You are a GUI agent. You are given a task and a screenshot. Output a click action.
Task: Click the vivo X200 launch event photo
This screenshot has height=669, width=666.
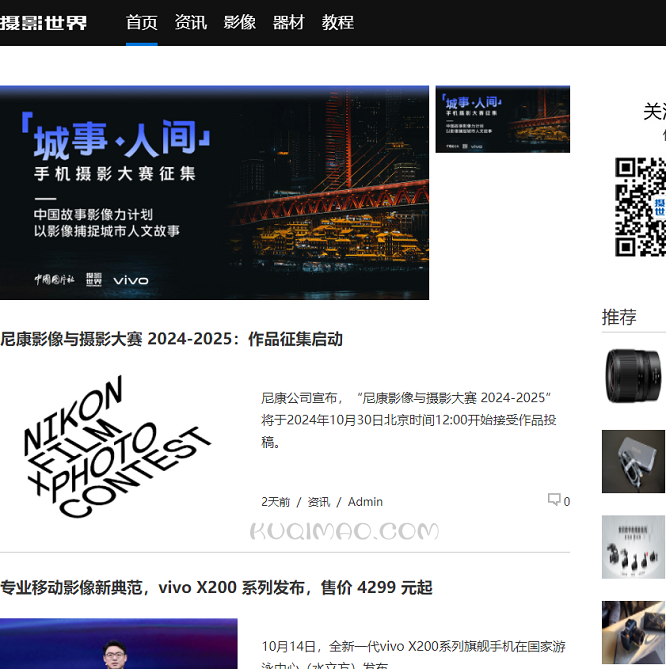(119, 644)
